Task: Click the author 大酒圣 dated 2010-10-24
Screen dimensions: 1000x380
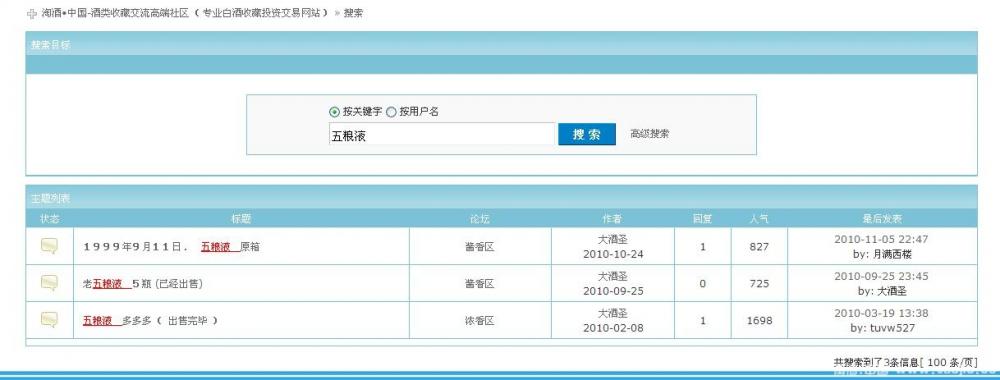Action: tap(613, 240)
